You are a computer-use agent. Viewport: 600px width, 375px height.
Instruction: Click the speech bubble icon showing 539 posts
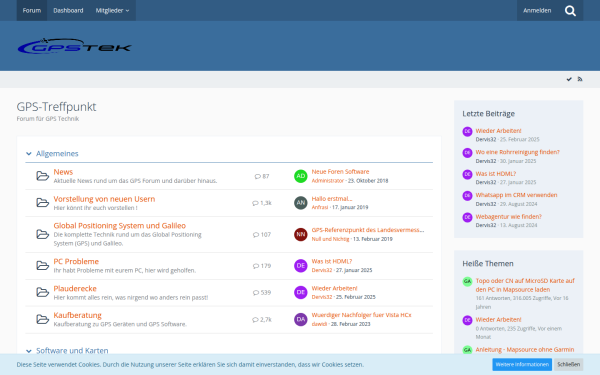[256, 293]
